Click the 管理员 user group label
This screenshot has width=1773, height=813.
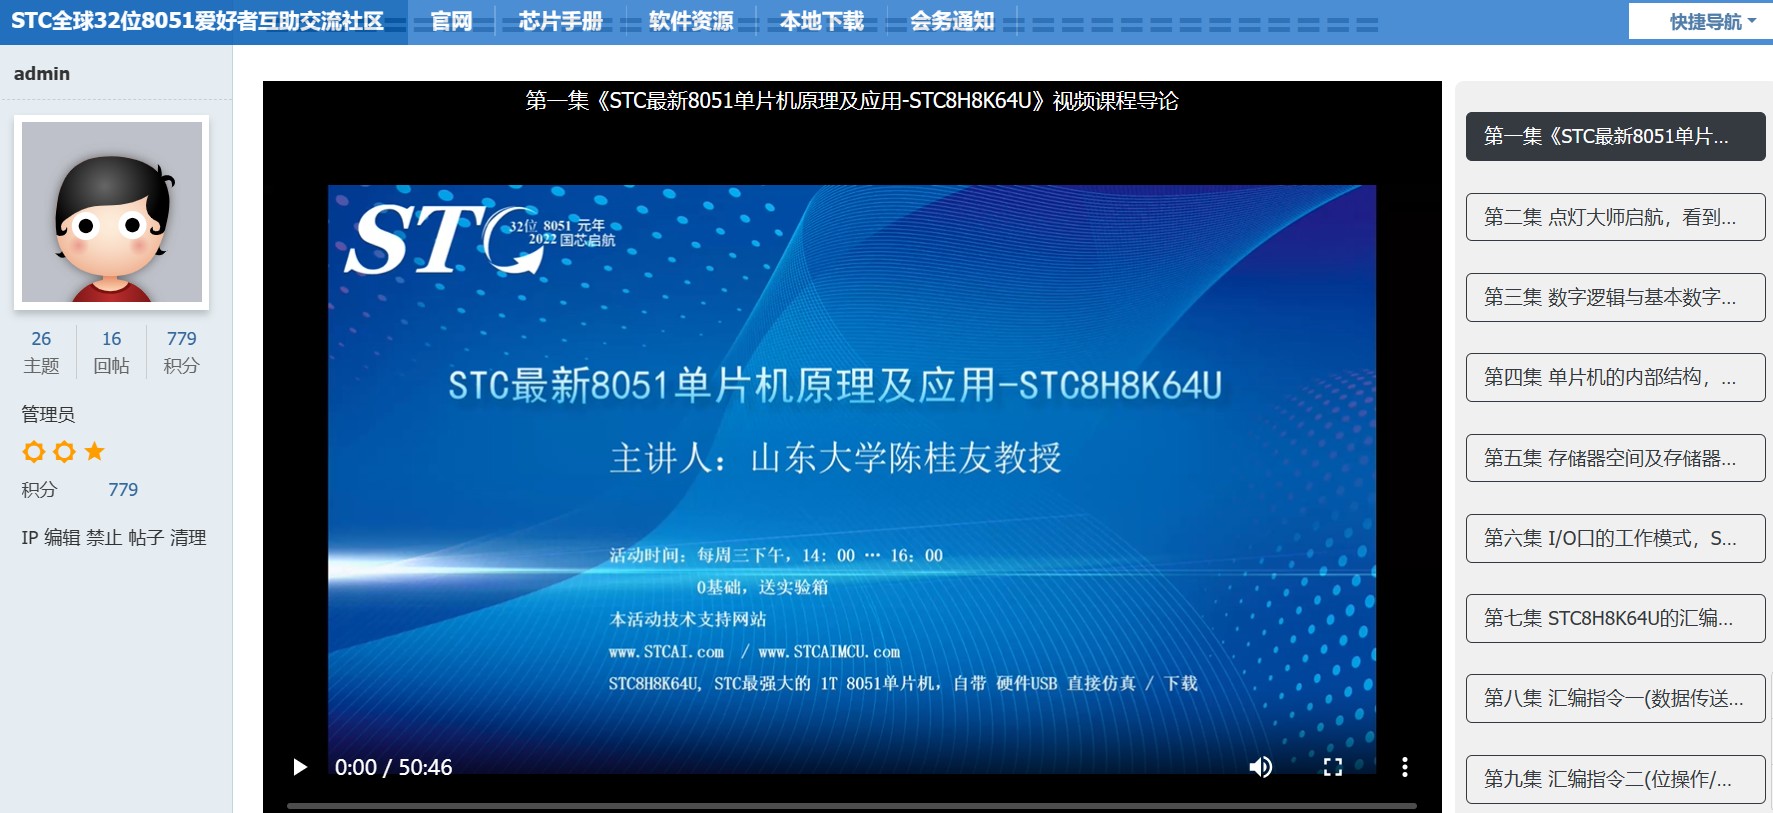pos(48,414)
